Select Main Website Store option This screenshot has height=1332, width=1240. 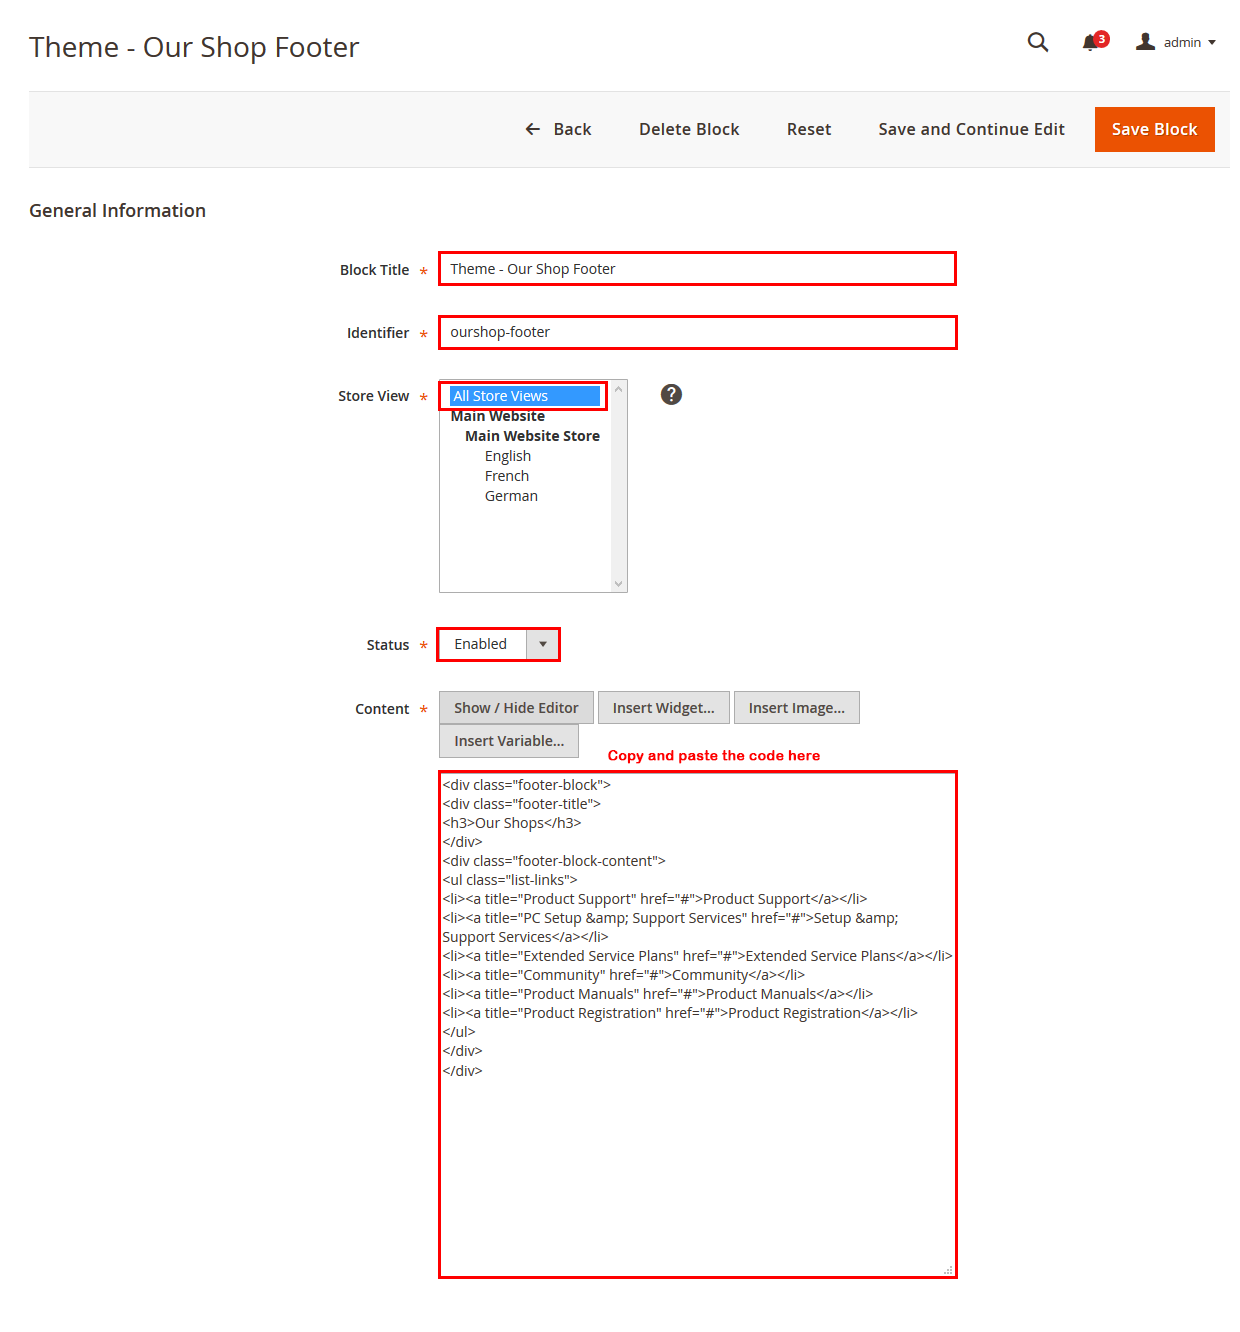point(532,436)
